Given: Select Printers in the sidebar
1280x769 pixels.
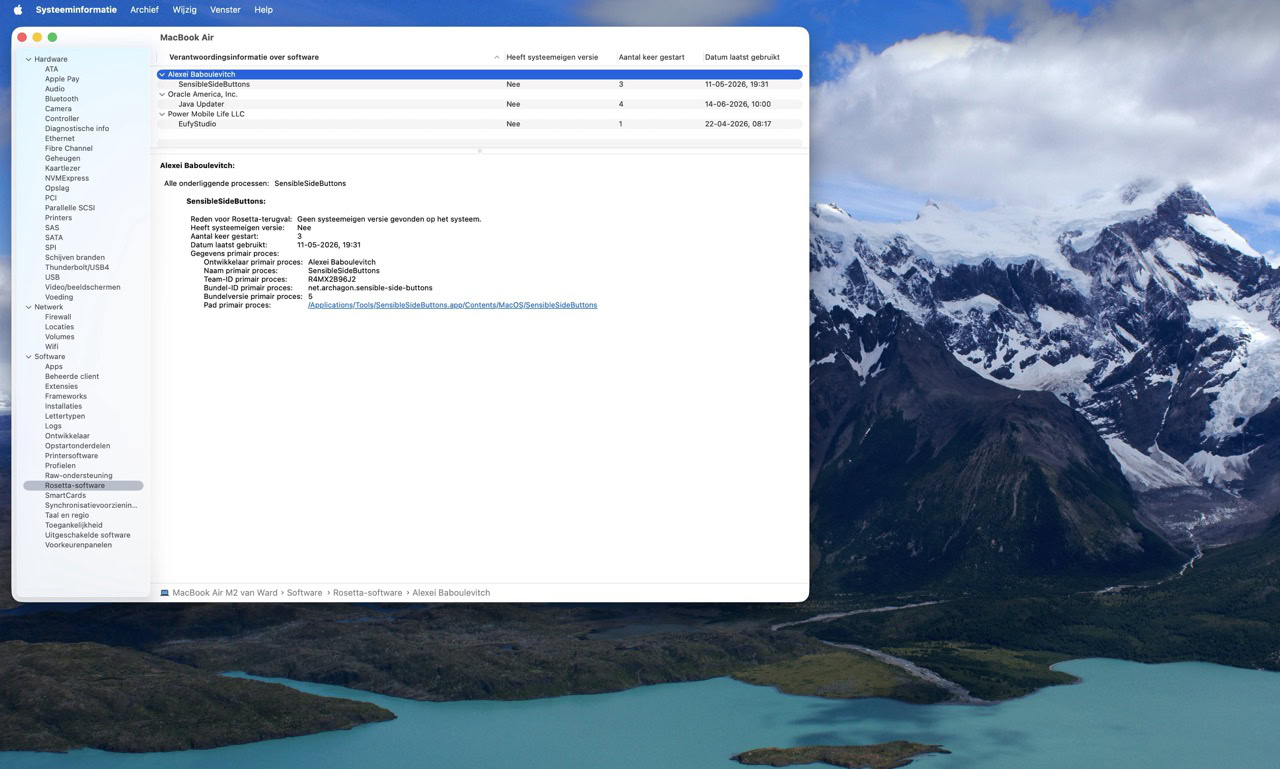Looking at the screenshot, I should point(58,218).
